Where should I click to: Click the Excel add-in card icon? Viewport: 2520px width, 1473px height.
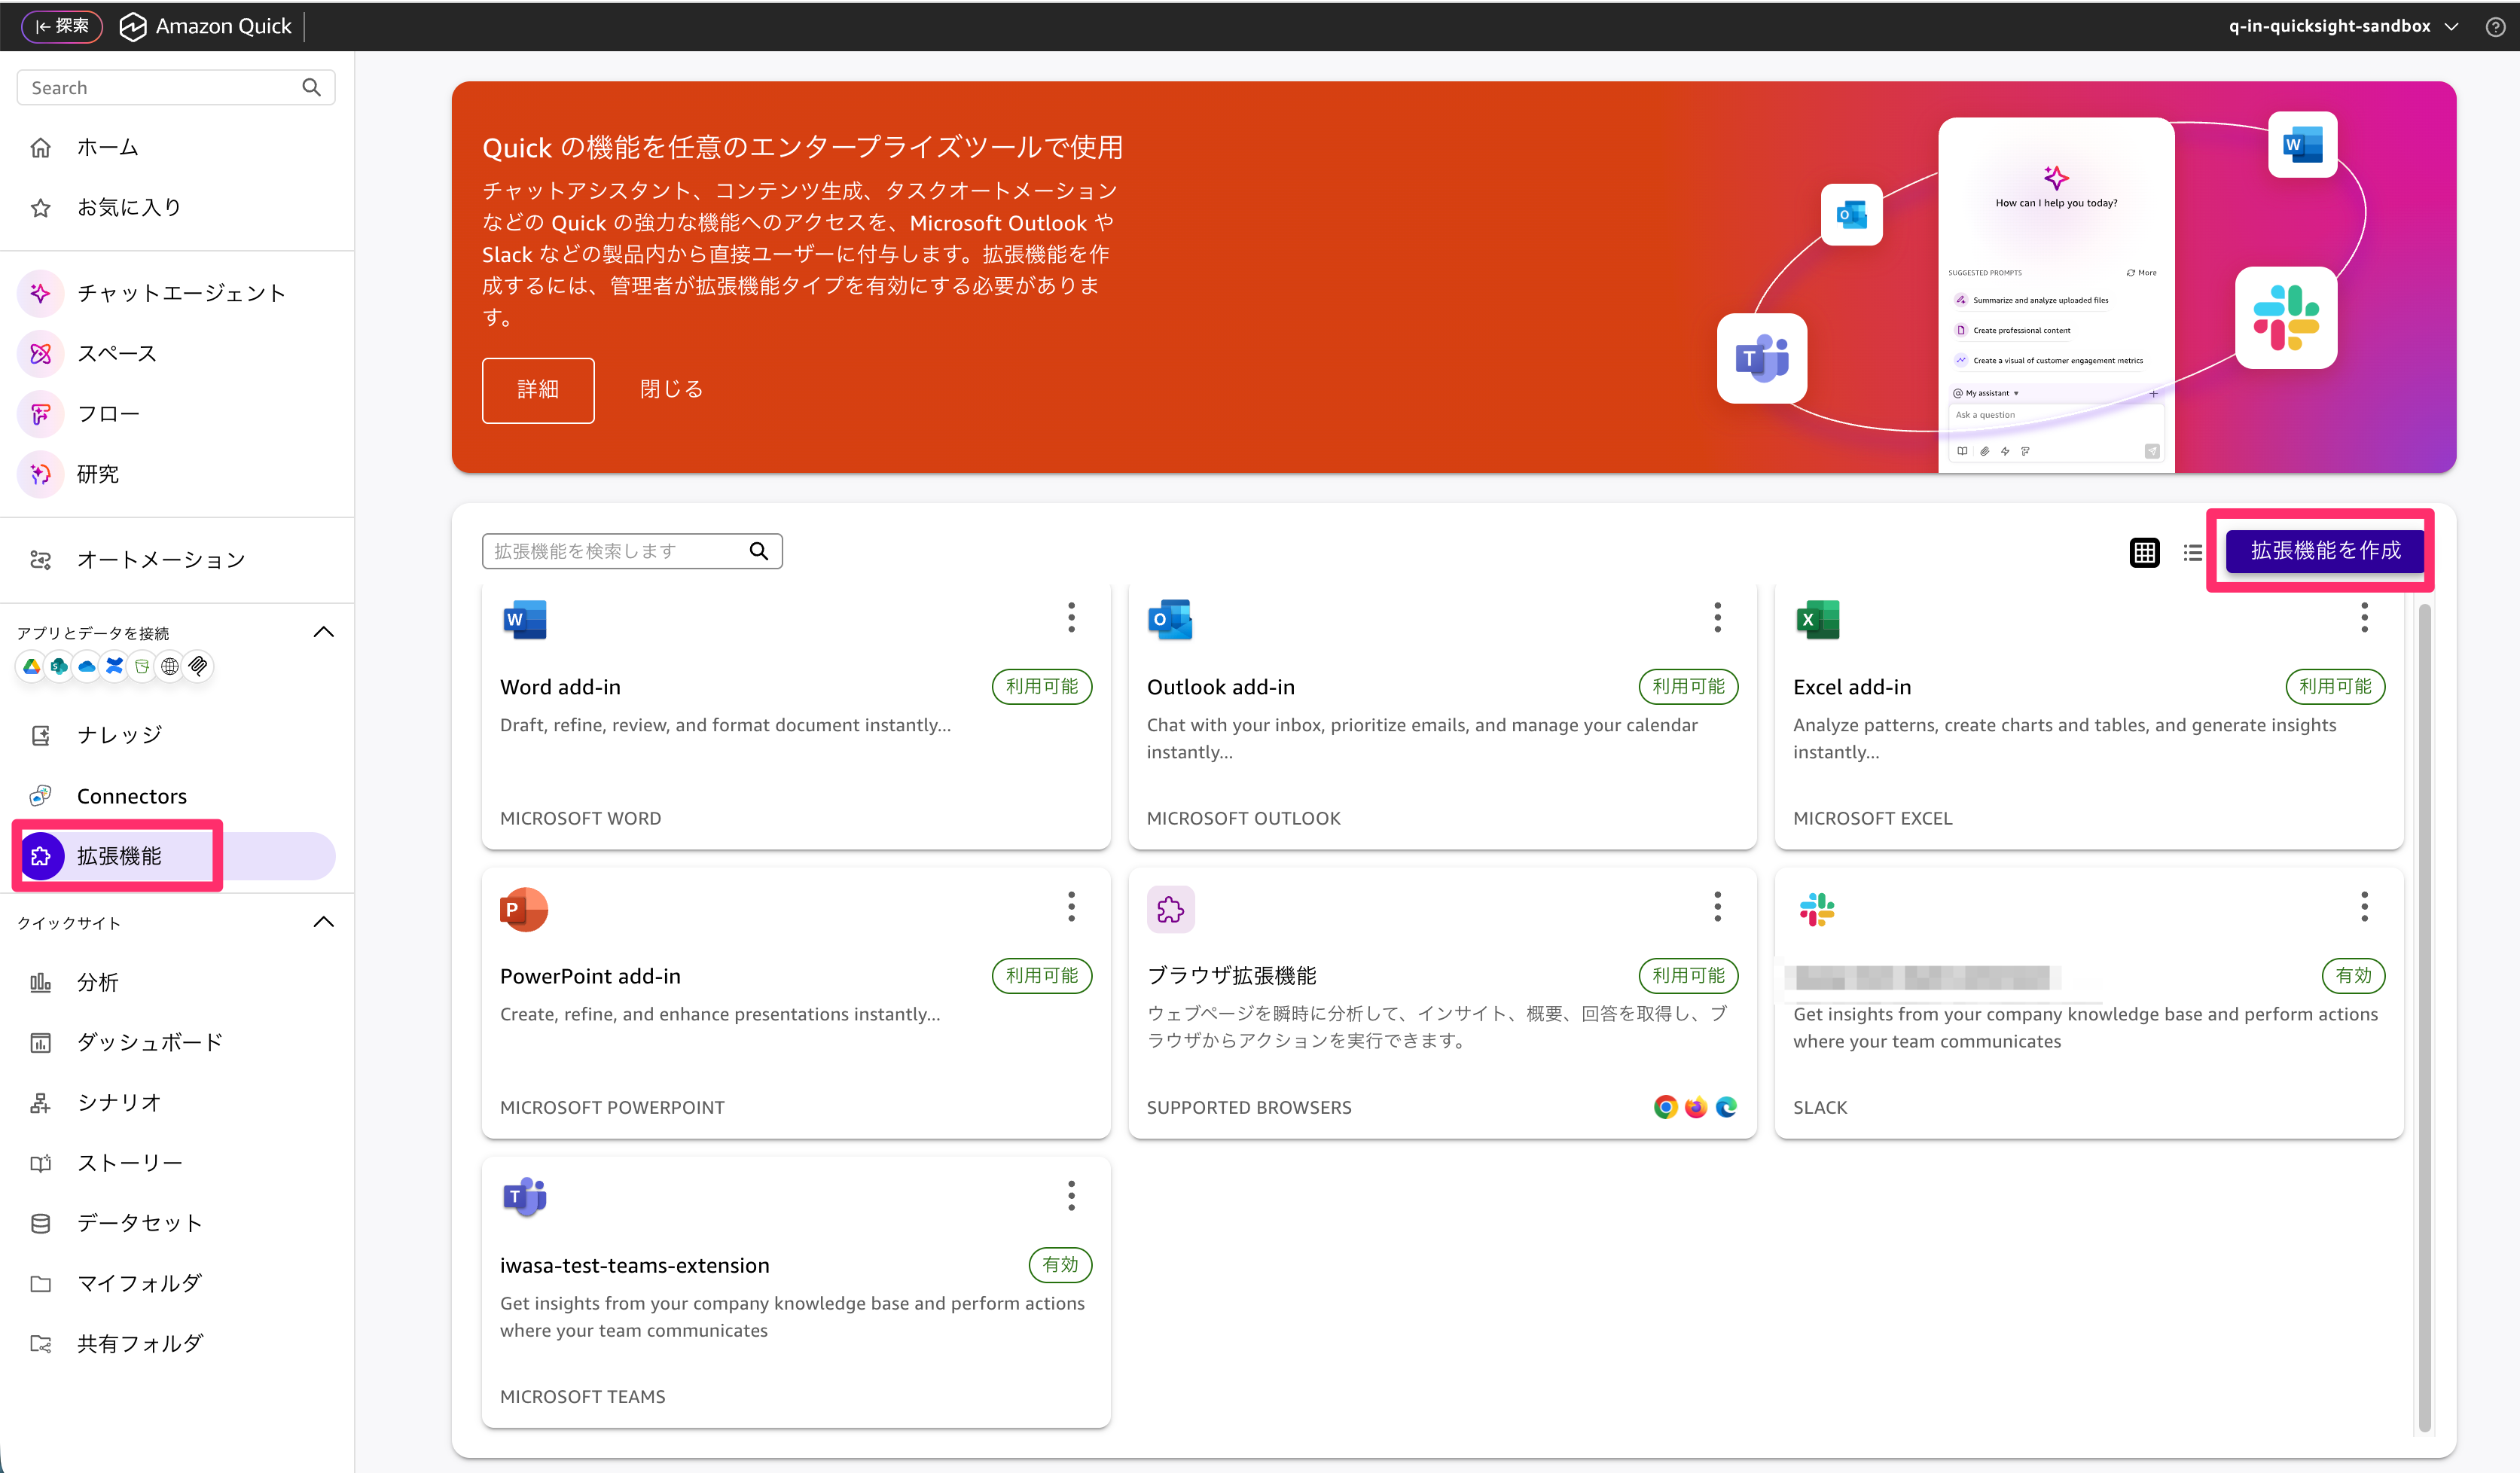(x=1817, y=620)
